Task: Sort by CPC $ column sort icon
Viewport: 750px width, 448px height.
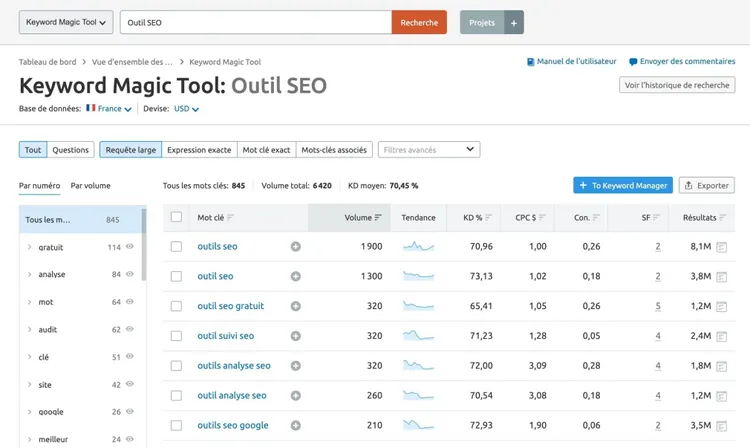Action: coord(542,218)
